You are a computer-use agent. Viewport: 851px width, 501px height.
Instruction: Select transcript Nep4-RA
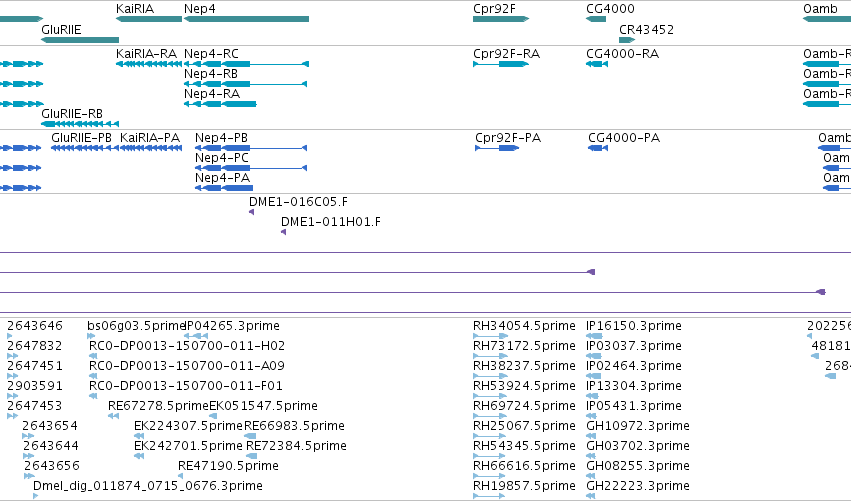click(220, 104)
